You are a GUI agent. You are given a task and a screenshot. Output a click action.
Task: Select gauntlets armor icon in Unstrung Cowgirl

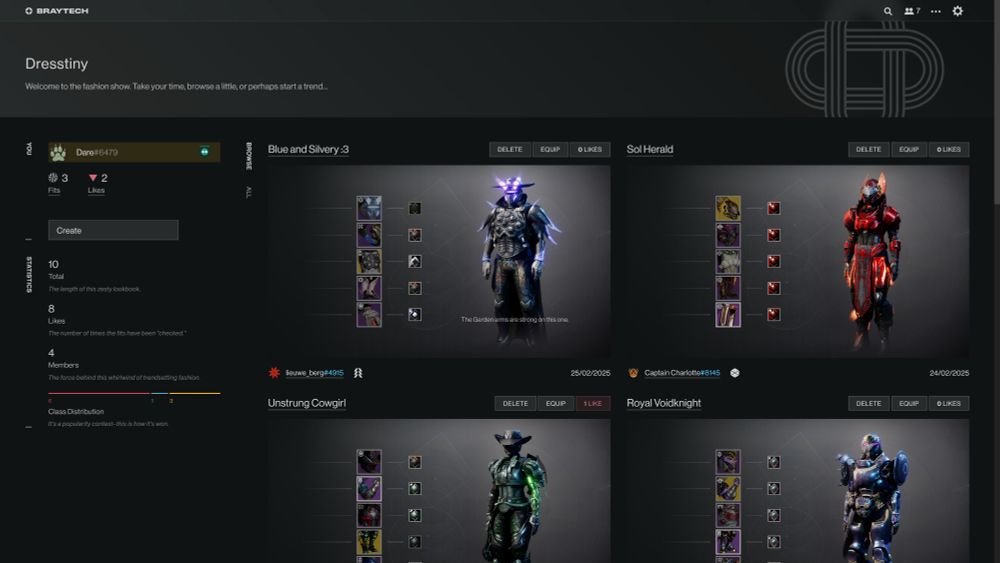[x=369, y=488]
